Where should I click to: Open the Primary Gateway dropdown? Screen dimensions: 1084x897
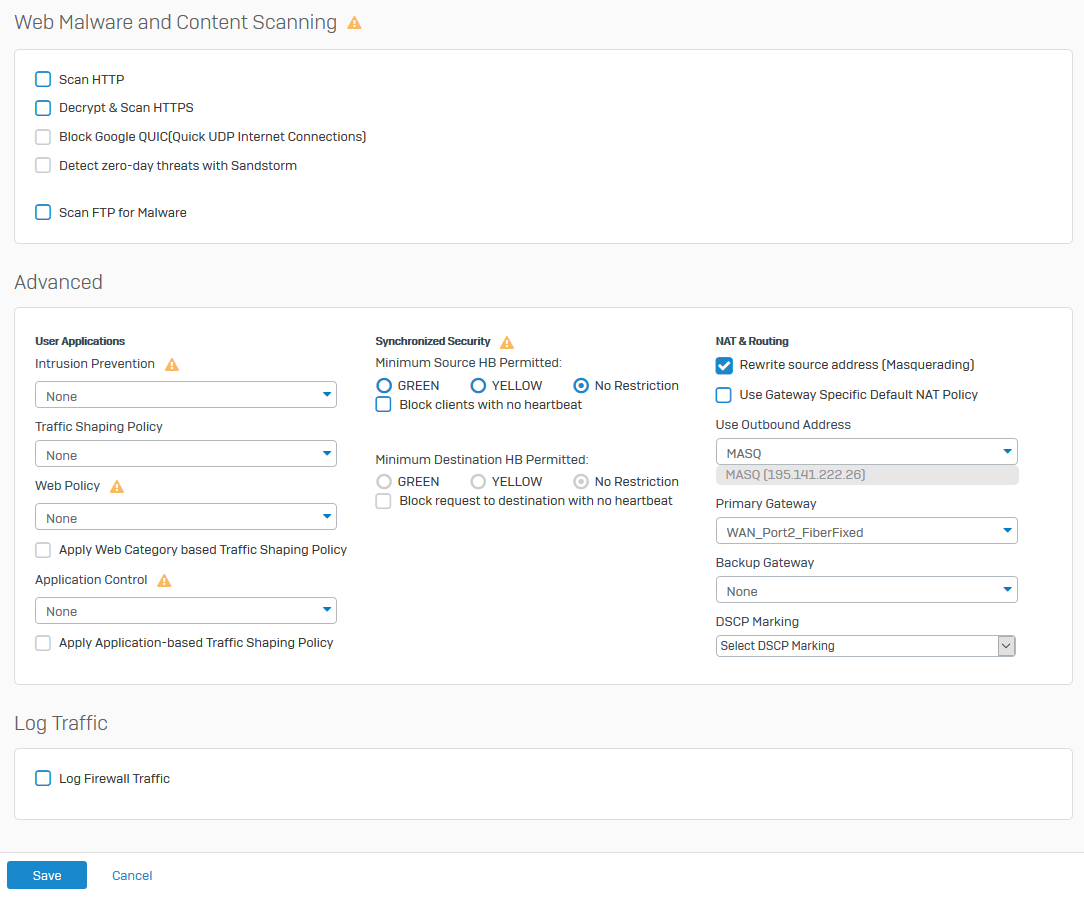866,531
